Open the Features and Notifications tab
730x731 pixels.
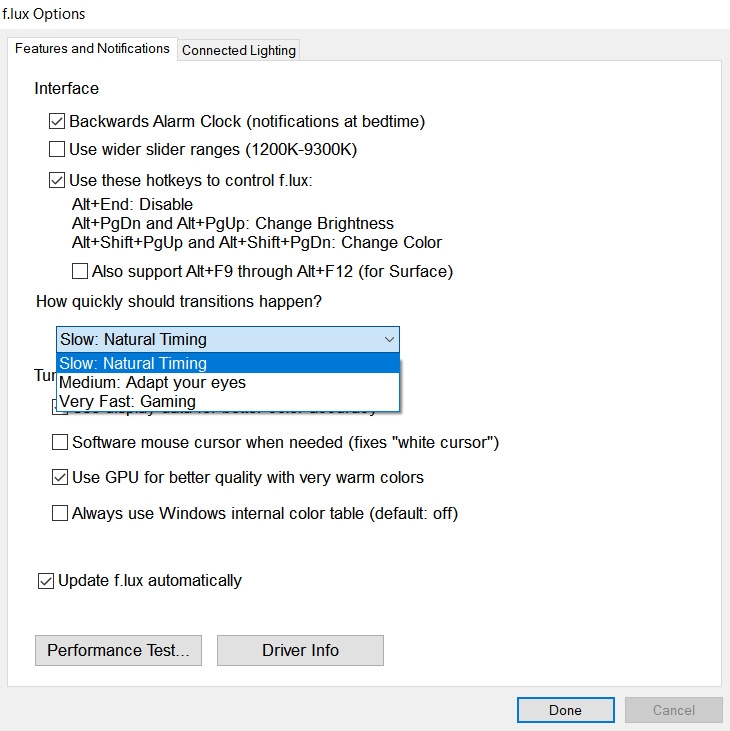(x=92, y=48)
